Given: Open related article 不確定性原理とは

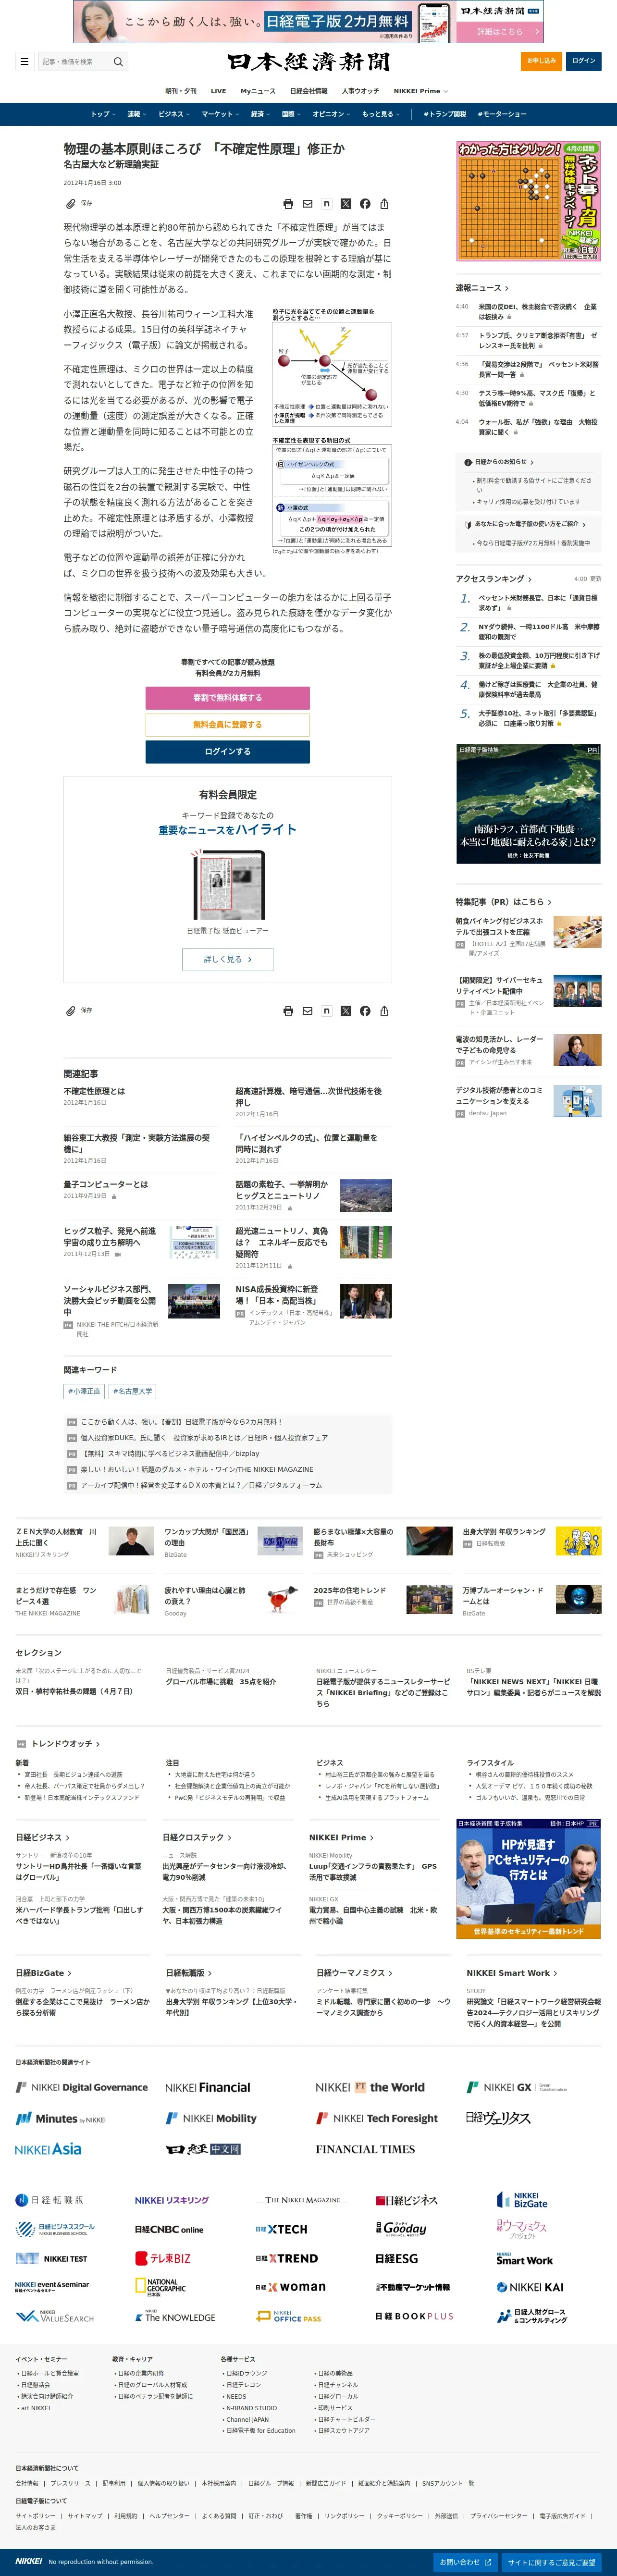Looking at the screenshot, I should click(x=94, y=1091).
